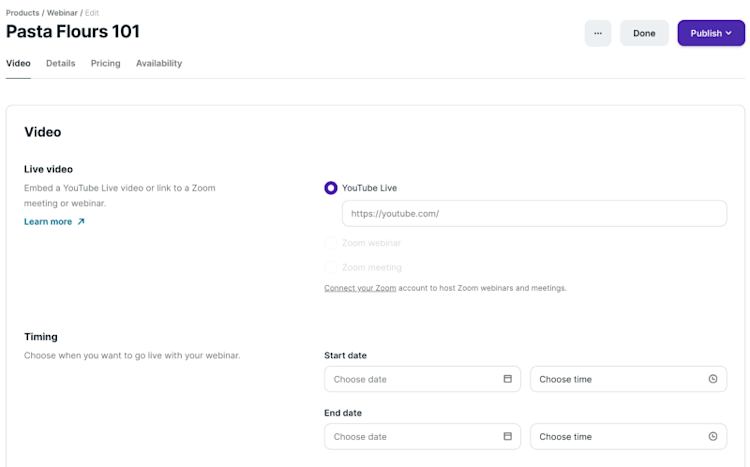Select the Zoom meeting radio option
Viewport: 750px width, 467px height.
click(x=331, y=267)
